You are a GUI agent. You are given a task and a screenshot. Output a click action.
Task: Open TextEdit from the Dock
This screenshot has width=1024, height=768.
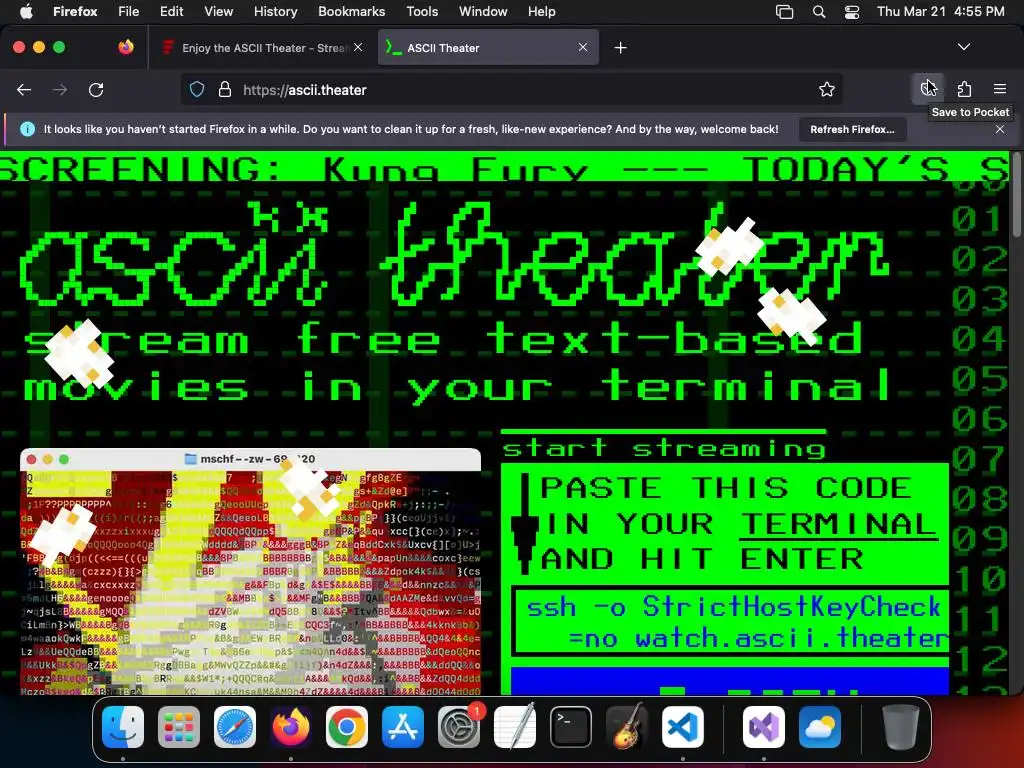(x=515, y=727)
